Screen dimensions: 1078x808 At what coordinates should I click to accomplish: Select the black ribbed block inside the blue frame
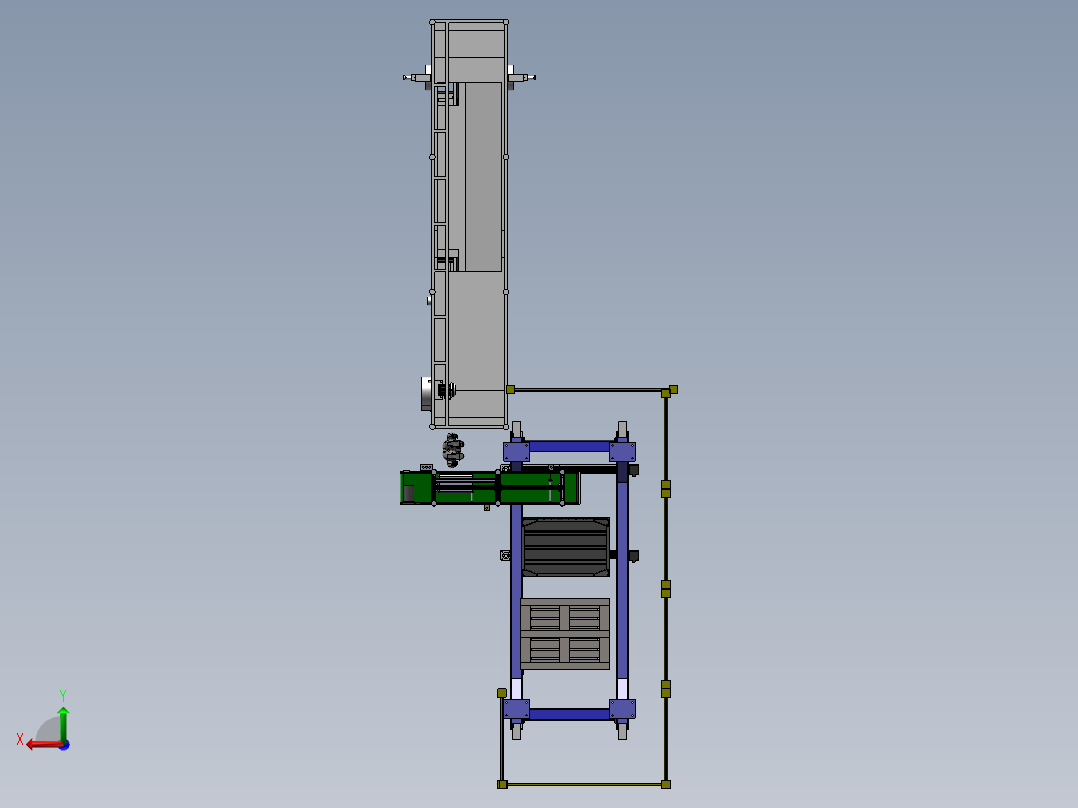coord(566,547)
